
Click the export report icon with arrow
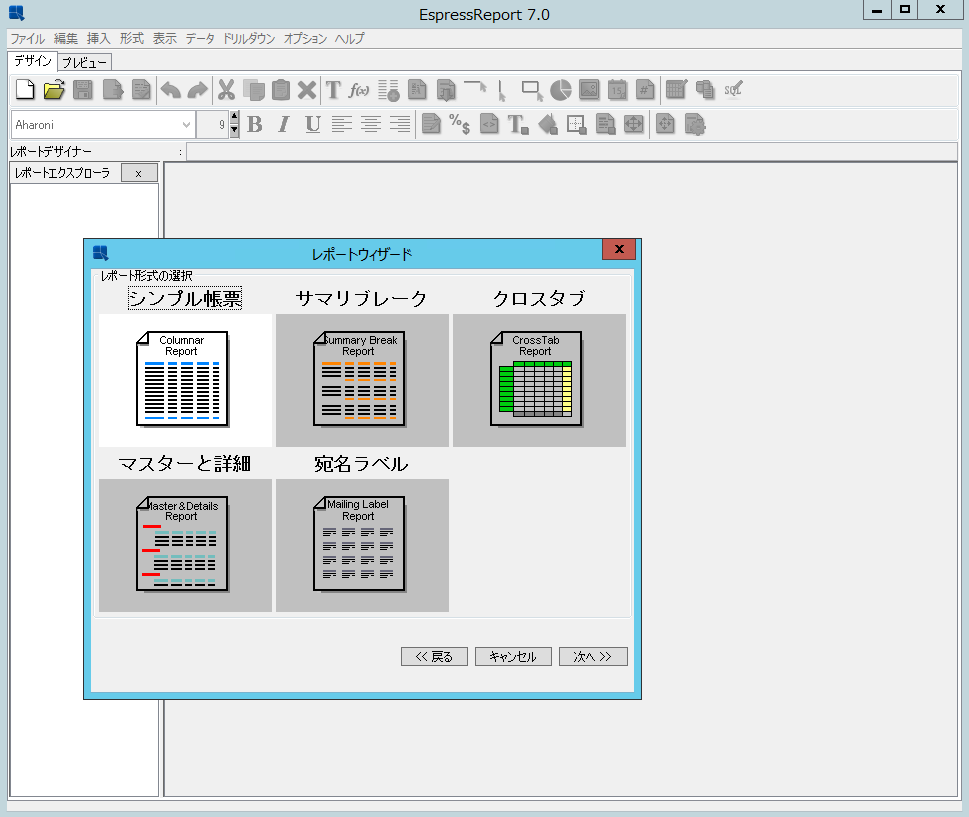112,90
